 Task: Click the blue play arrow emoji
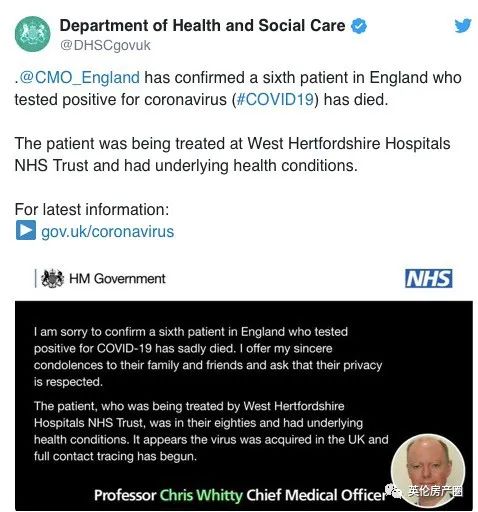click(x=26, y=230)
